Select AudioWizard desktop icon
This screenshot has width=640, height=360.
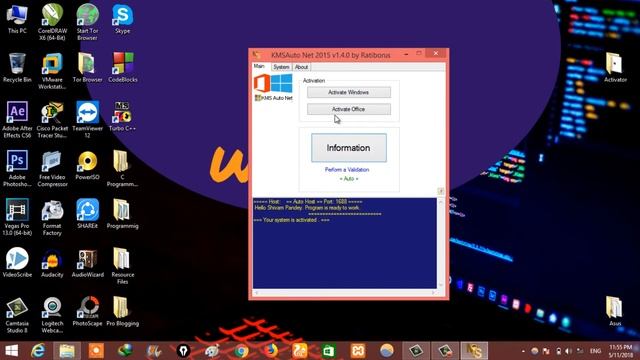click(87, 262)
